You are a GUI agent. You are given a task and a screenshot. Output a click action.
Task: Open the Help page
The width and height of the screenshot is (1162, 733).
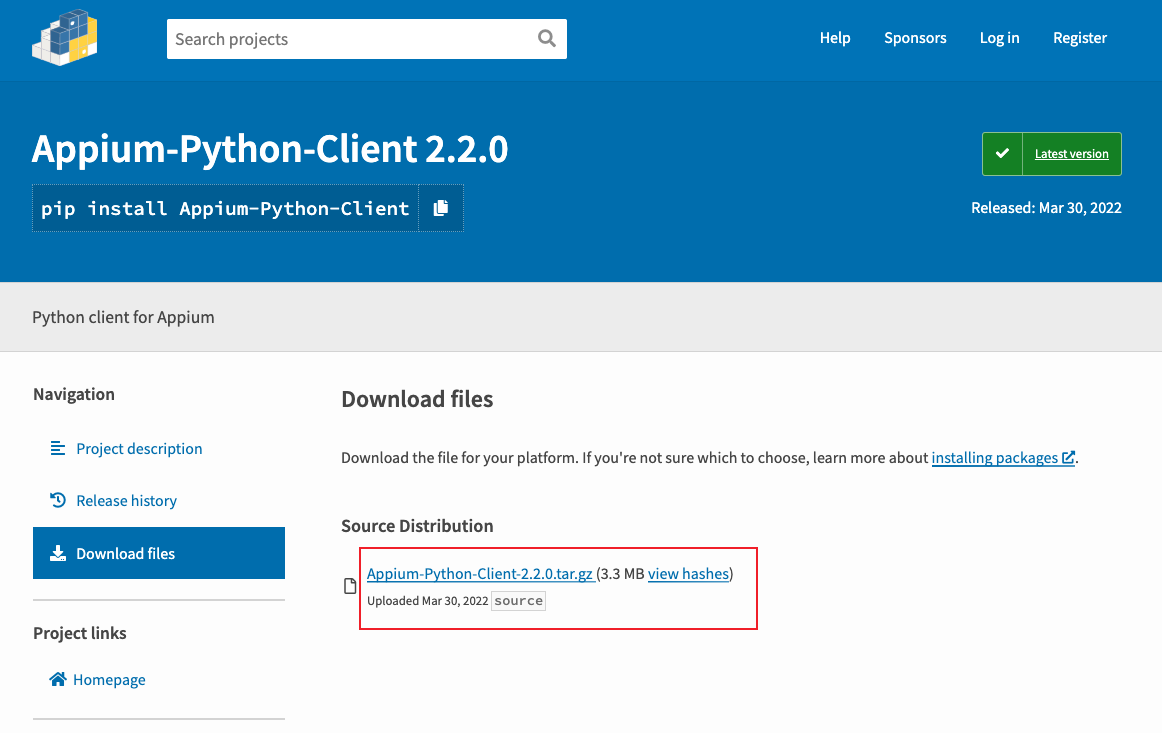pyautogui.click(x=834, y=38)
